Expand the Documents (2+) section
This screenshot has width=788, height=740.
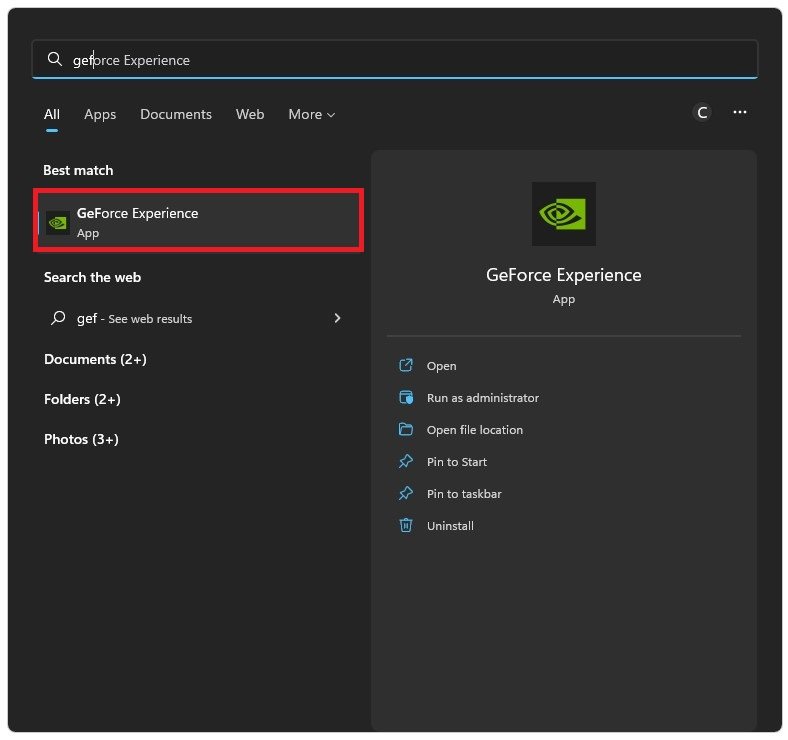coord(95,359)
